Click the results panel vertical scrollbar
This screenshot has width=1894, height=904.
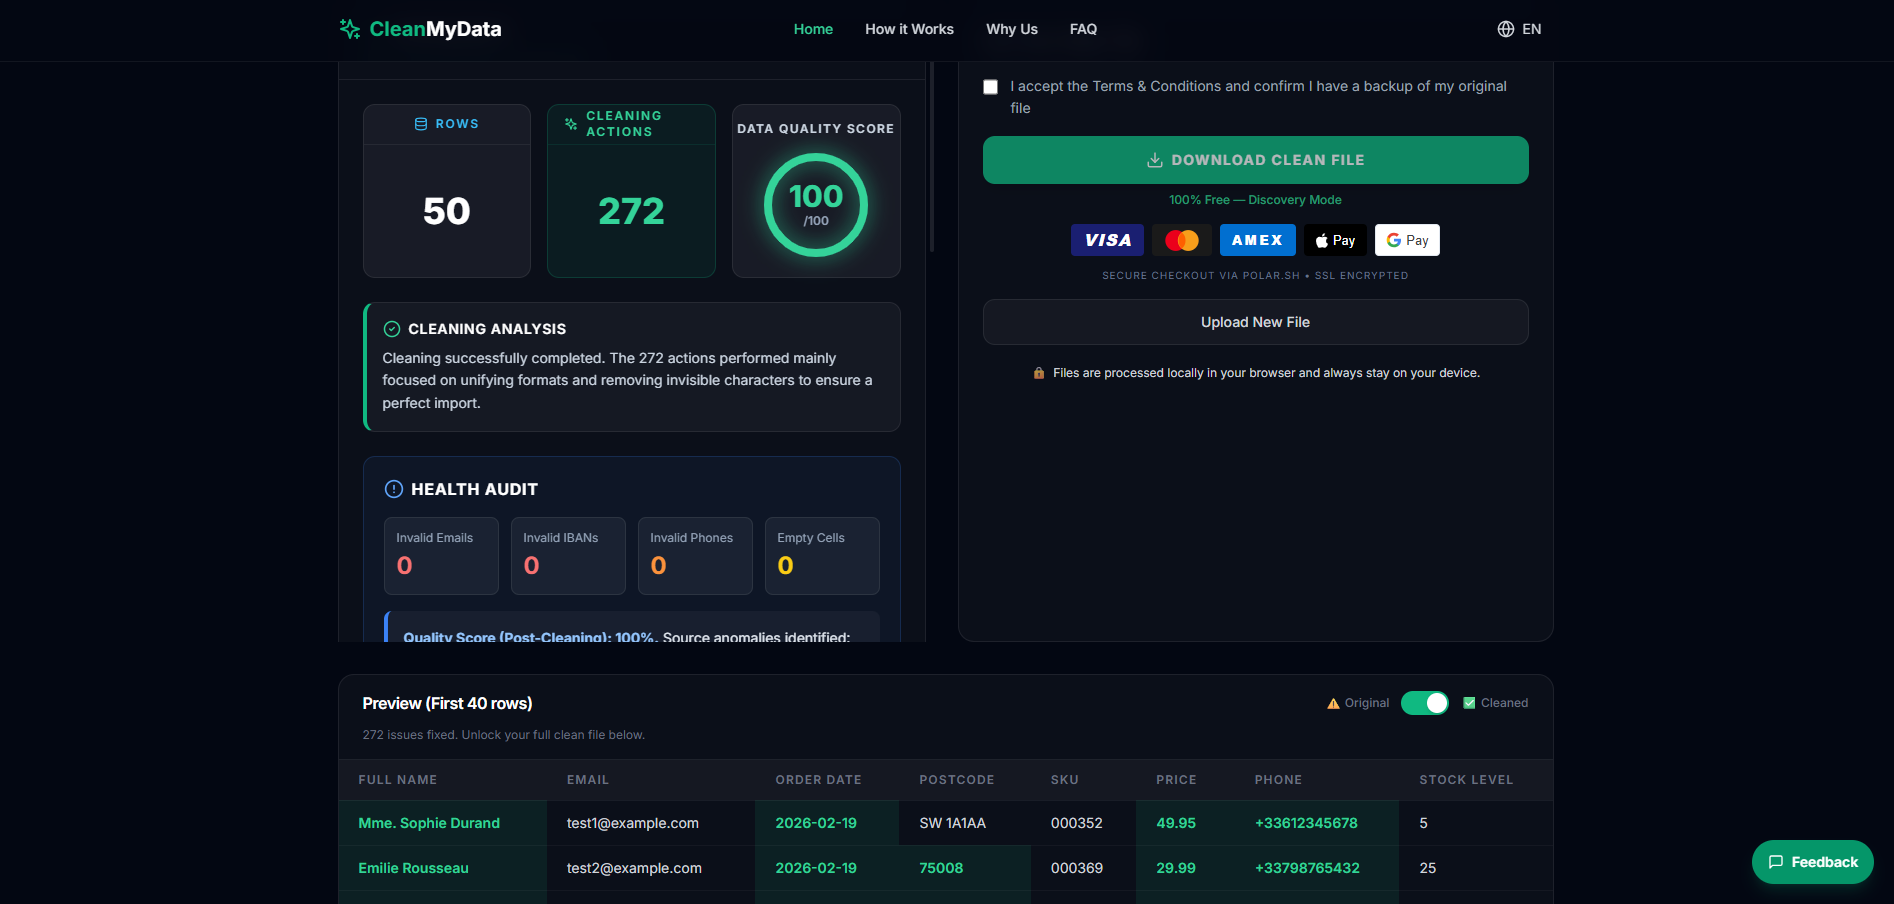(x=931, y=157)
